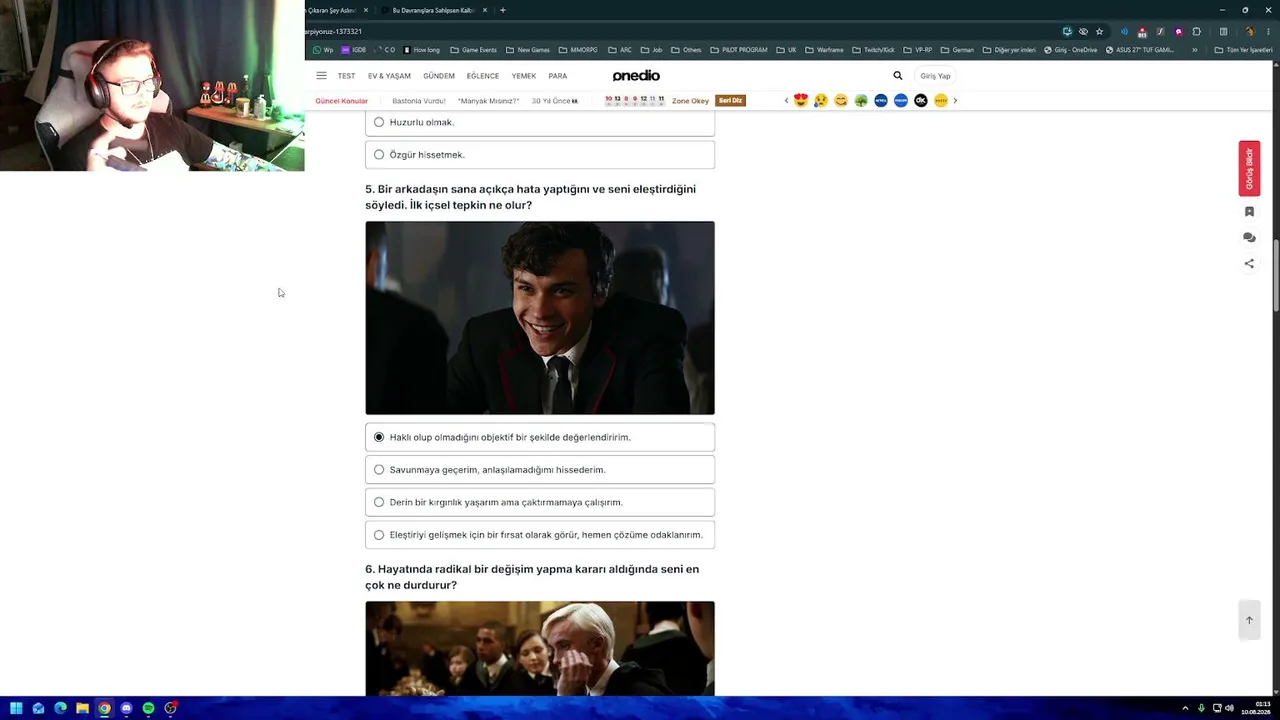The height and width of the screenshot is (720, 1280).
Task: Click the black 'ok' round icon
Action: pos(921,100)
